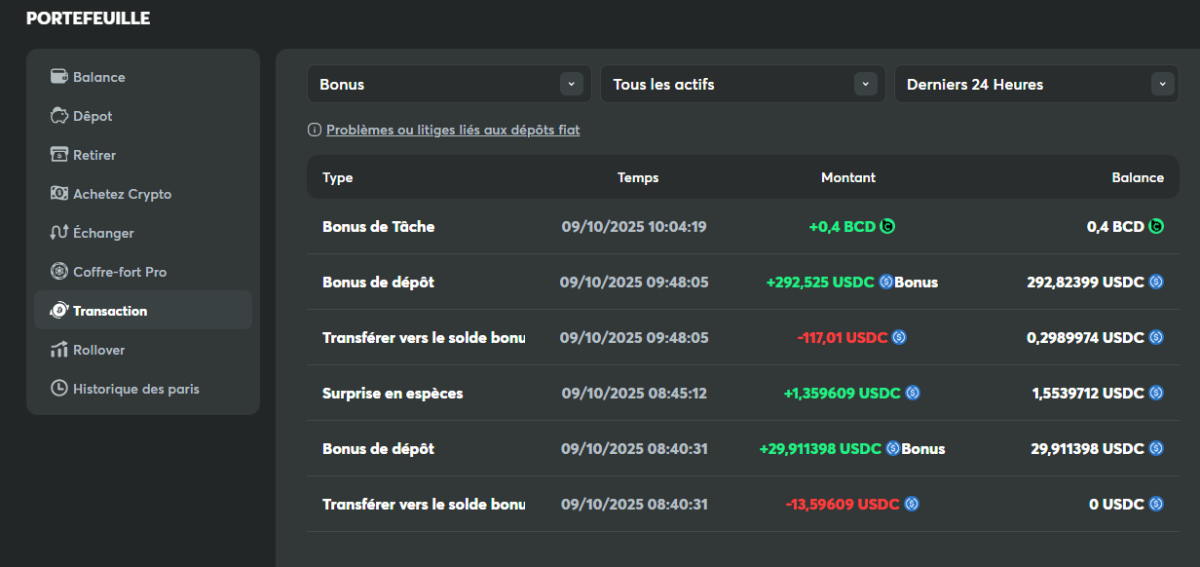This screenshot has height=567, width=1200.
Task: Click the info icon beside fiat deposit issues
Action: (315, 130)
